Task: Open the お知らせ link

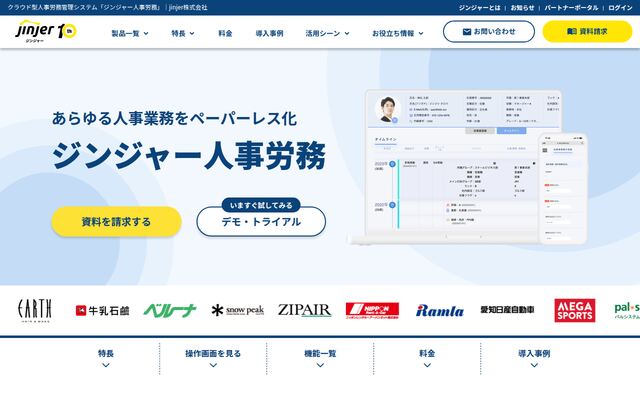Action: 522,8
